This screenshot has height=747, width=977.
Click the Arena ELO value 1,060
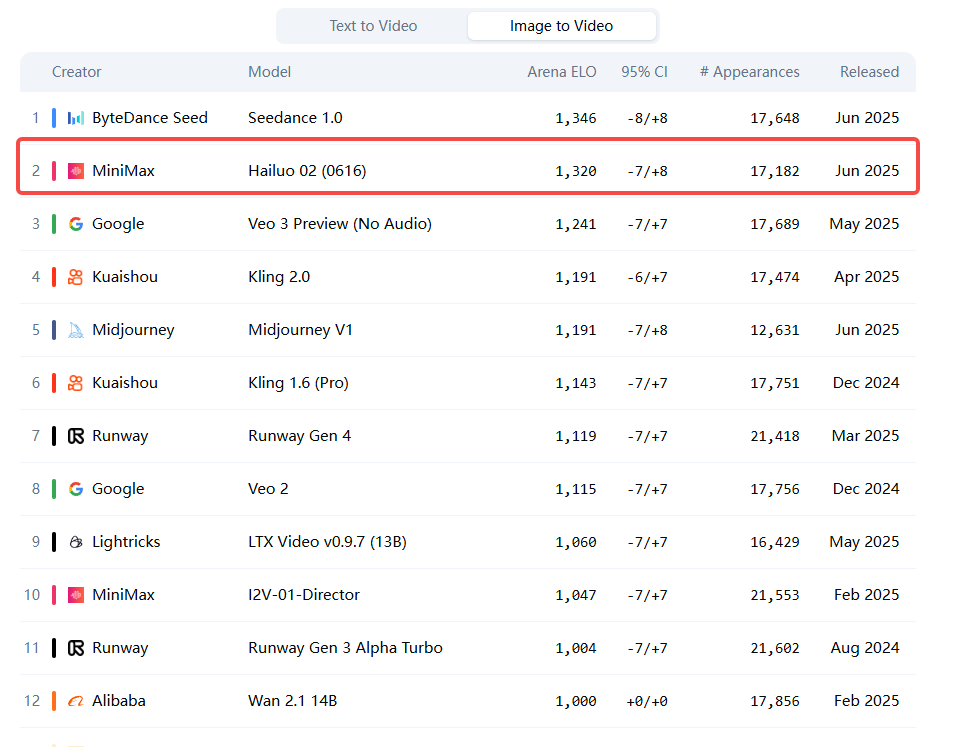click(576, 541)
